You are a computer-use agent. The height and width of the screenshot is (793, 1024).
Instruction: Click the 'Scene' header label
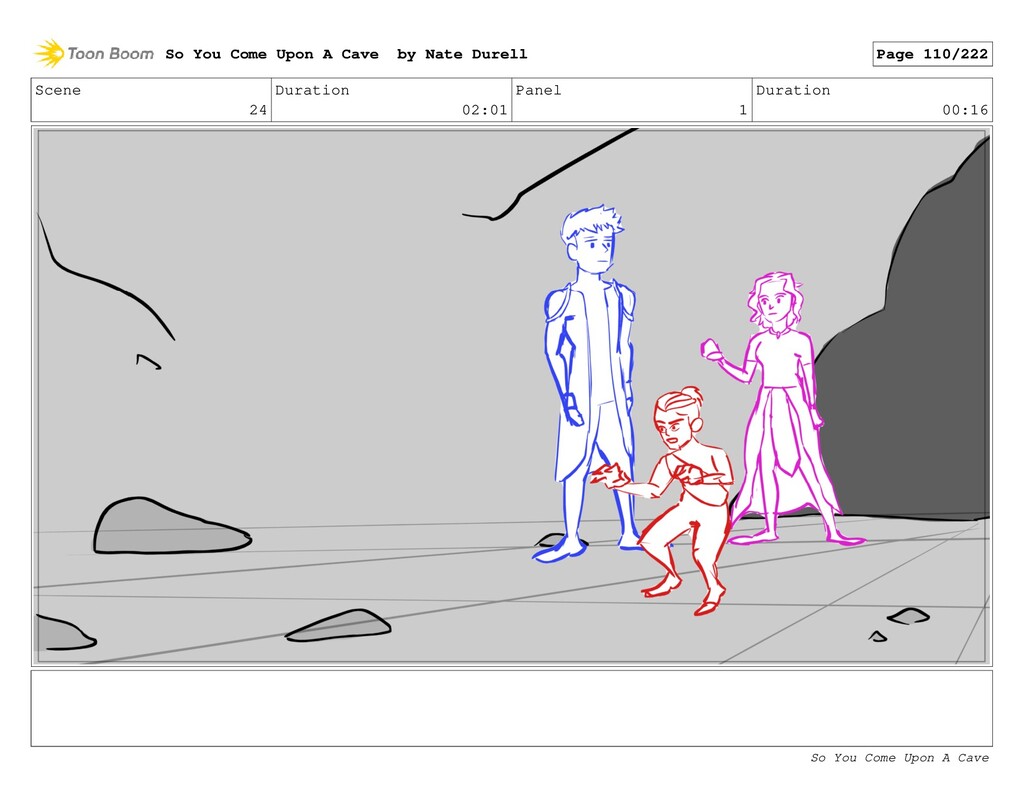tap(58, 90)
